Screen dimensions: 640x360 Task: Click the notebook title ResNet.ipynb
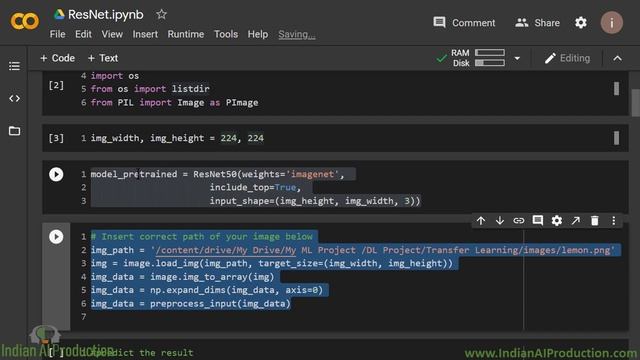(x=106, y=15)
